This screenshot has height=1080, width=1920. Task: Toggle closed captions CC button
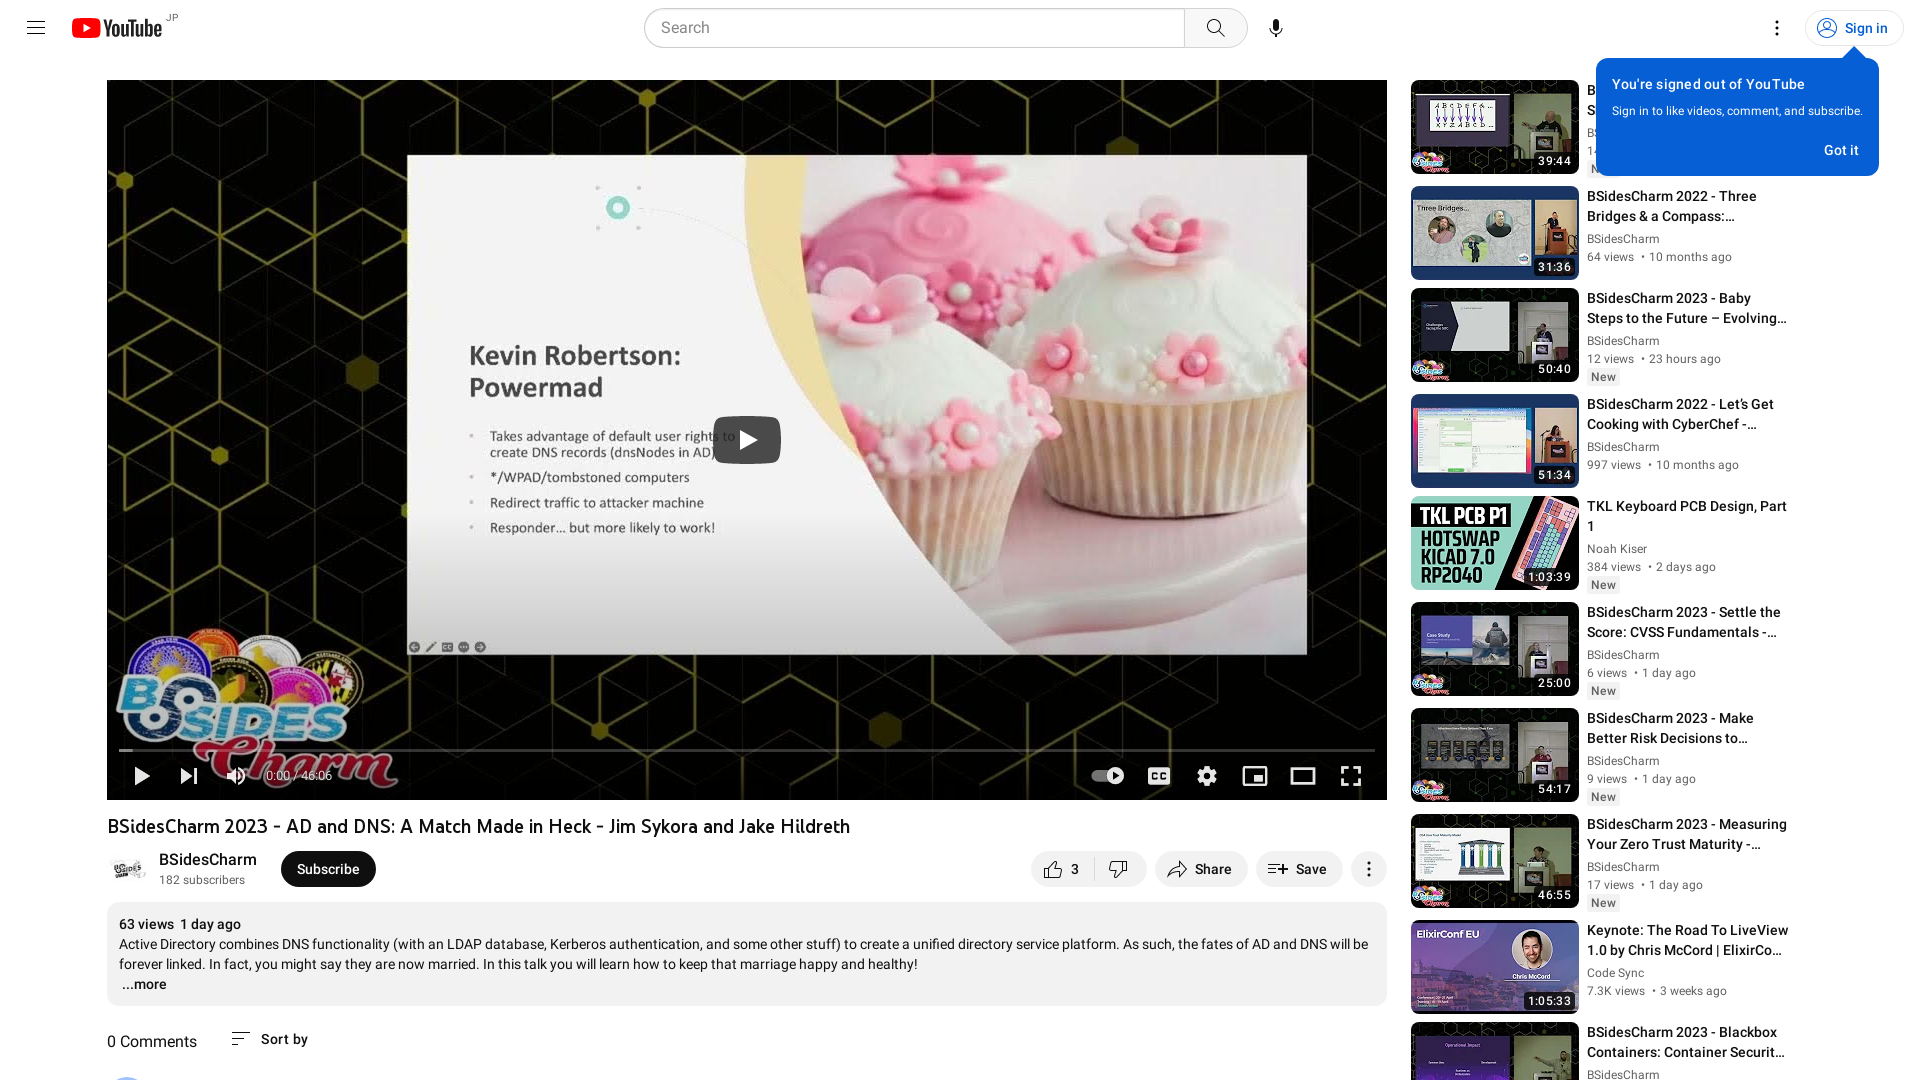(x=1158, y=776)
